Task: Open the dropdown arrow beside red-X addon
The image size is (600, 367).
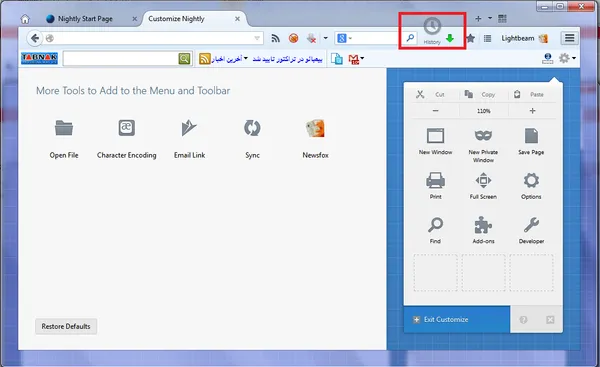Action: (x=326, y=38)
